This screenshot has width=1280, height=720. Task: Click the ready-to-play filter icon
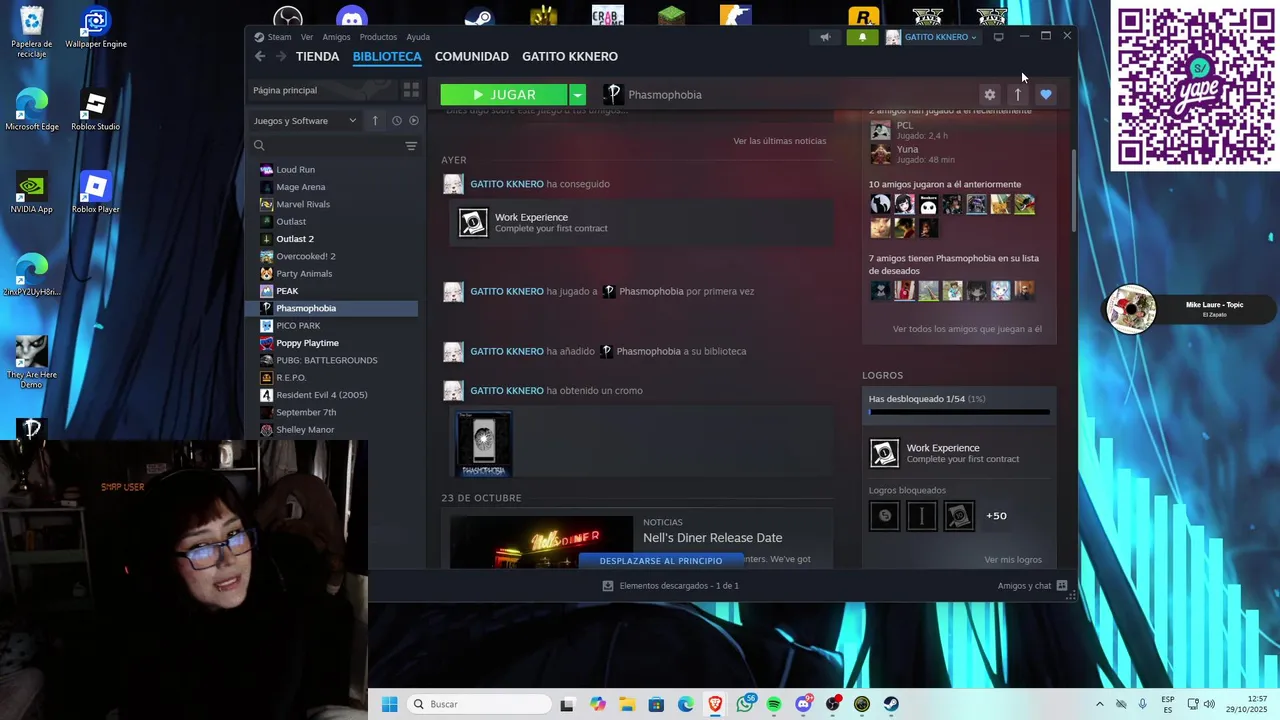pyautogui.click(x=414, y=120)
